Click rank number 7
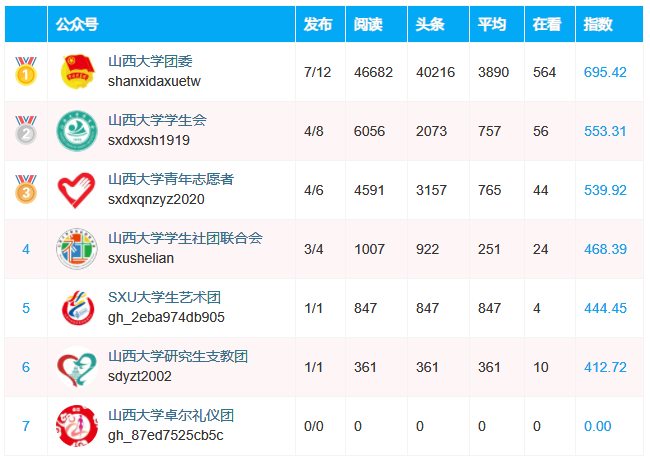The width and height of the screenshot is (650, 458). click(26, 426)
